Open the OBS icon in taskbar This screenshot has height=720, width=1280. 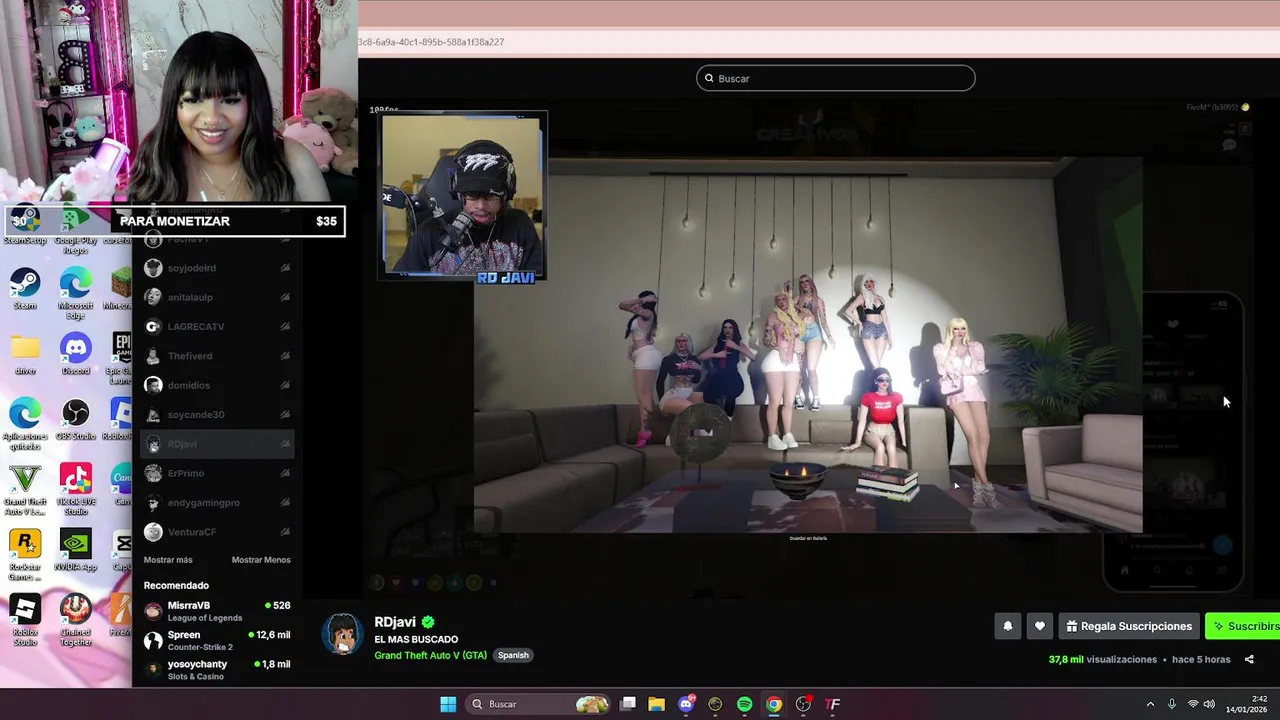point(803,704)
